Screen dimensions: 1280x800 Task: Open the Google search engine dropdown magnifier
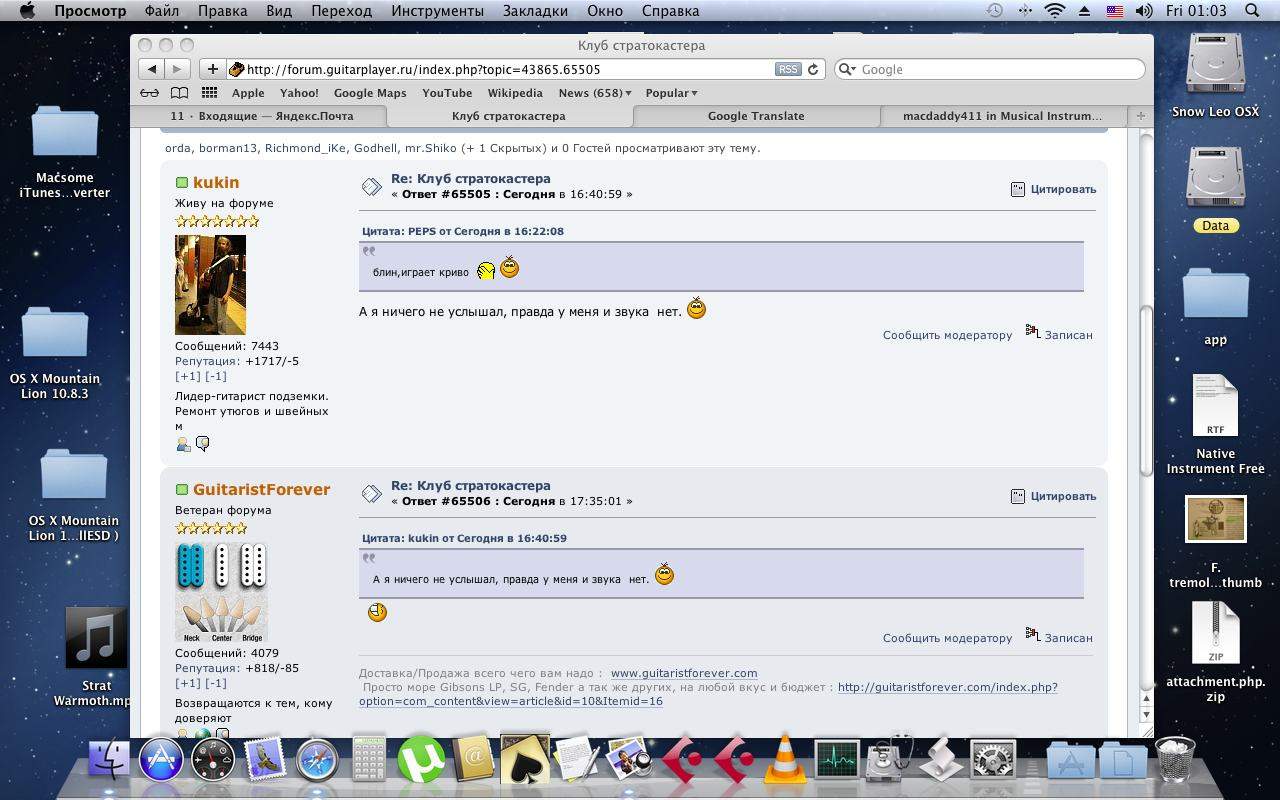click(848, 69)
